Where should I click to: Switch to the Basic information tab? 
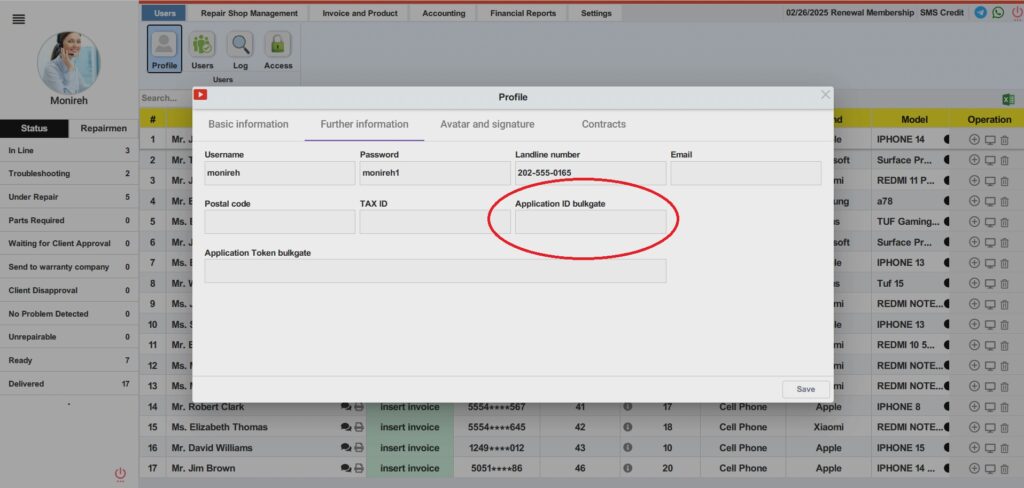click(x=248, y=124)
